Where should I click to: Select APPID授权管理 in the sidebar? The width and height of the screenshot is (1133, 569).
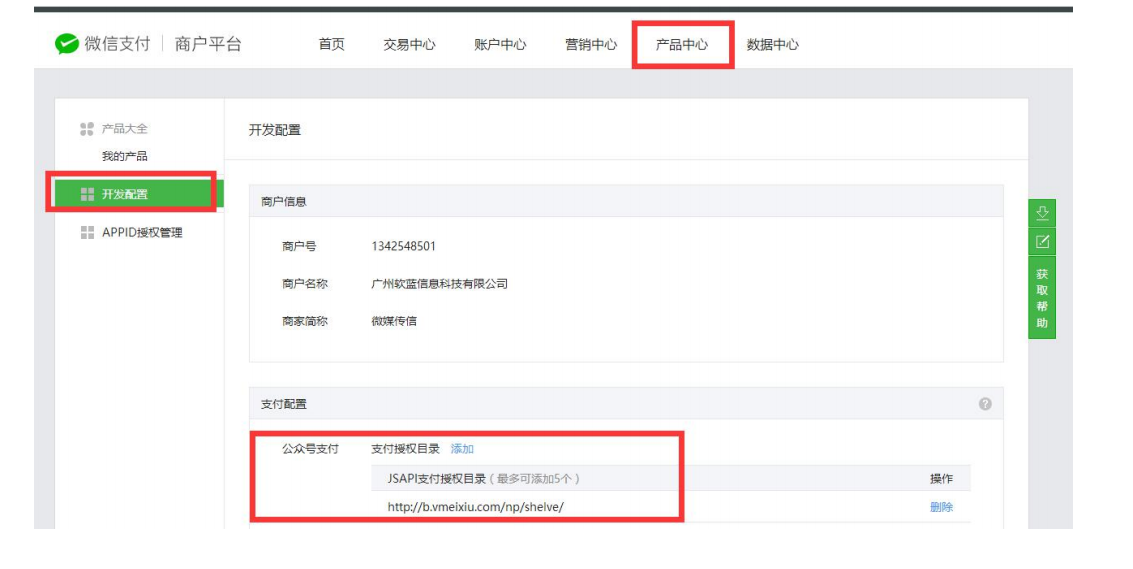(142, 233)
